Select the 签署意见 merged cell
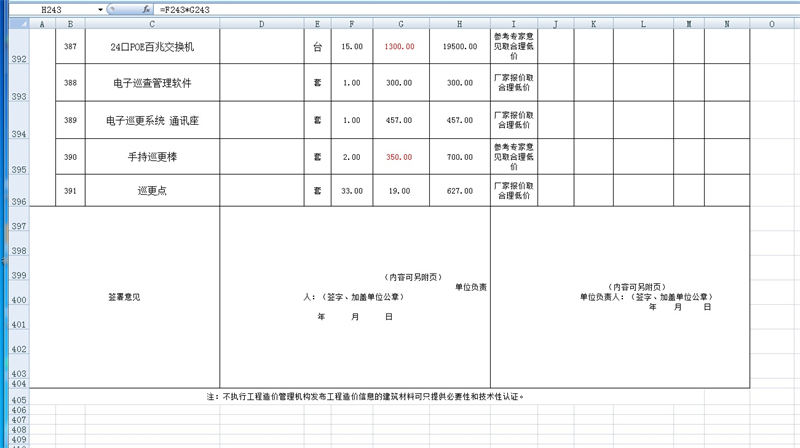Image resolution: width=800 pixels, height=448 pixels. [125, 297]
